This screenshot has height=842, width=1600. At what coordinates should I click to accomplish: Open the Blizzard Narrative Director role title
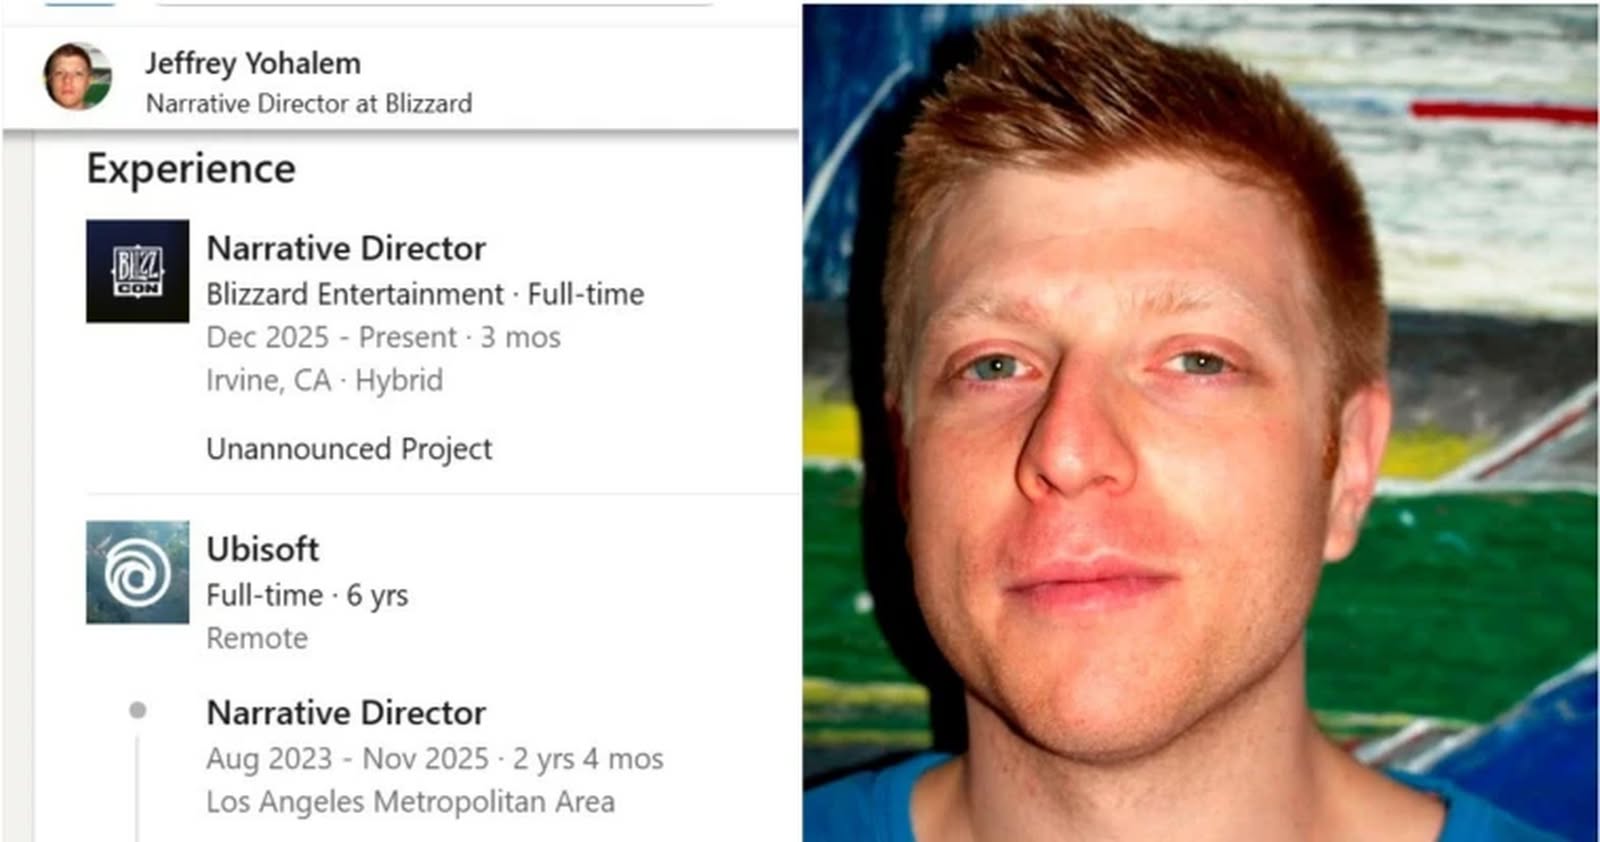346,248
